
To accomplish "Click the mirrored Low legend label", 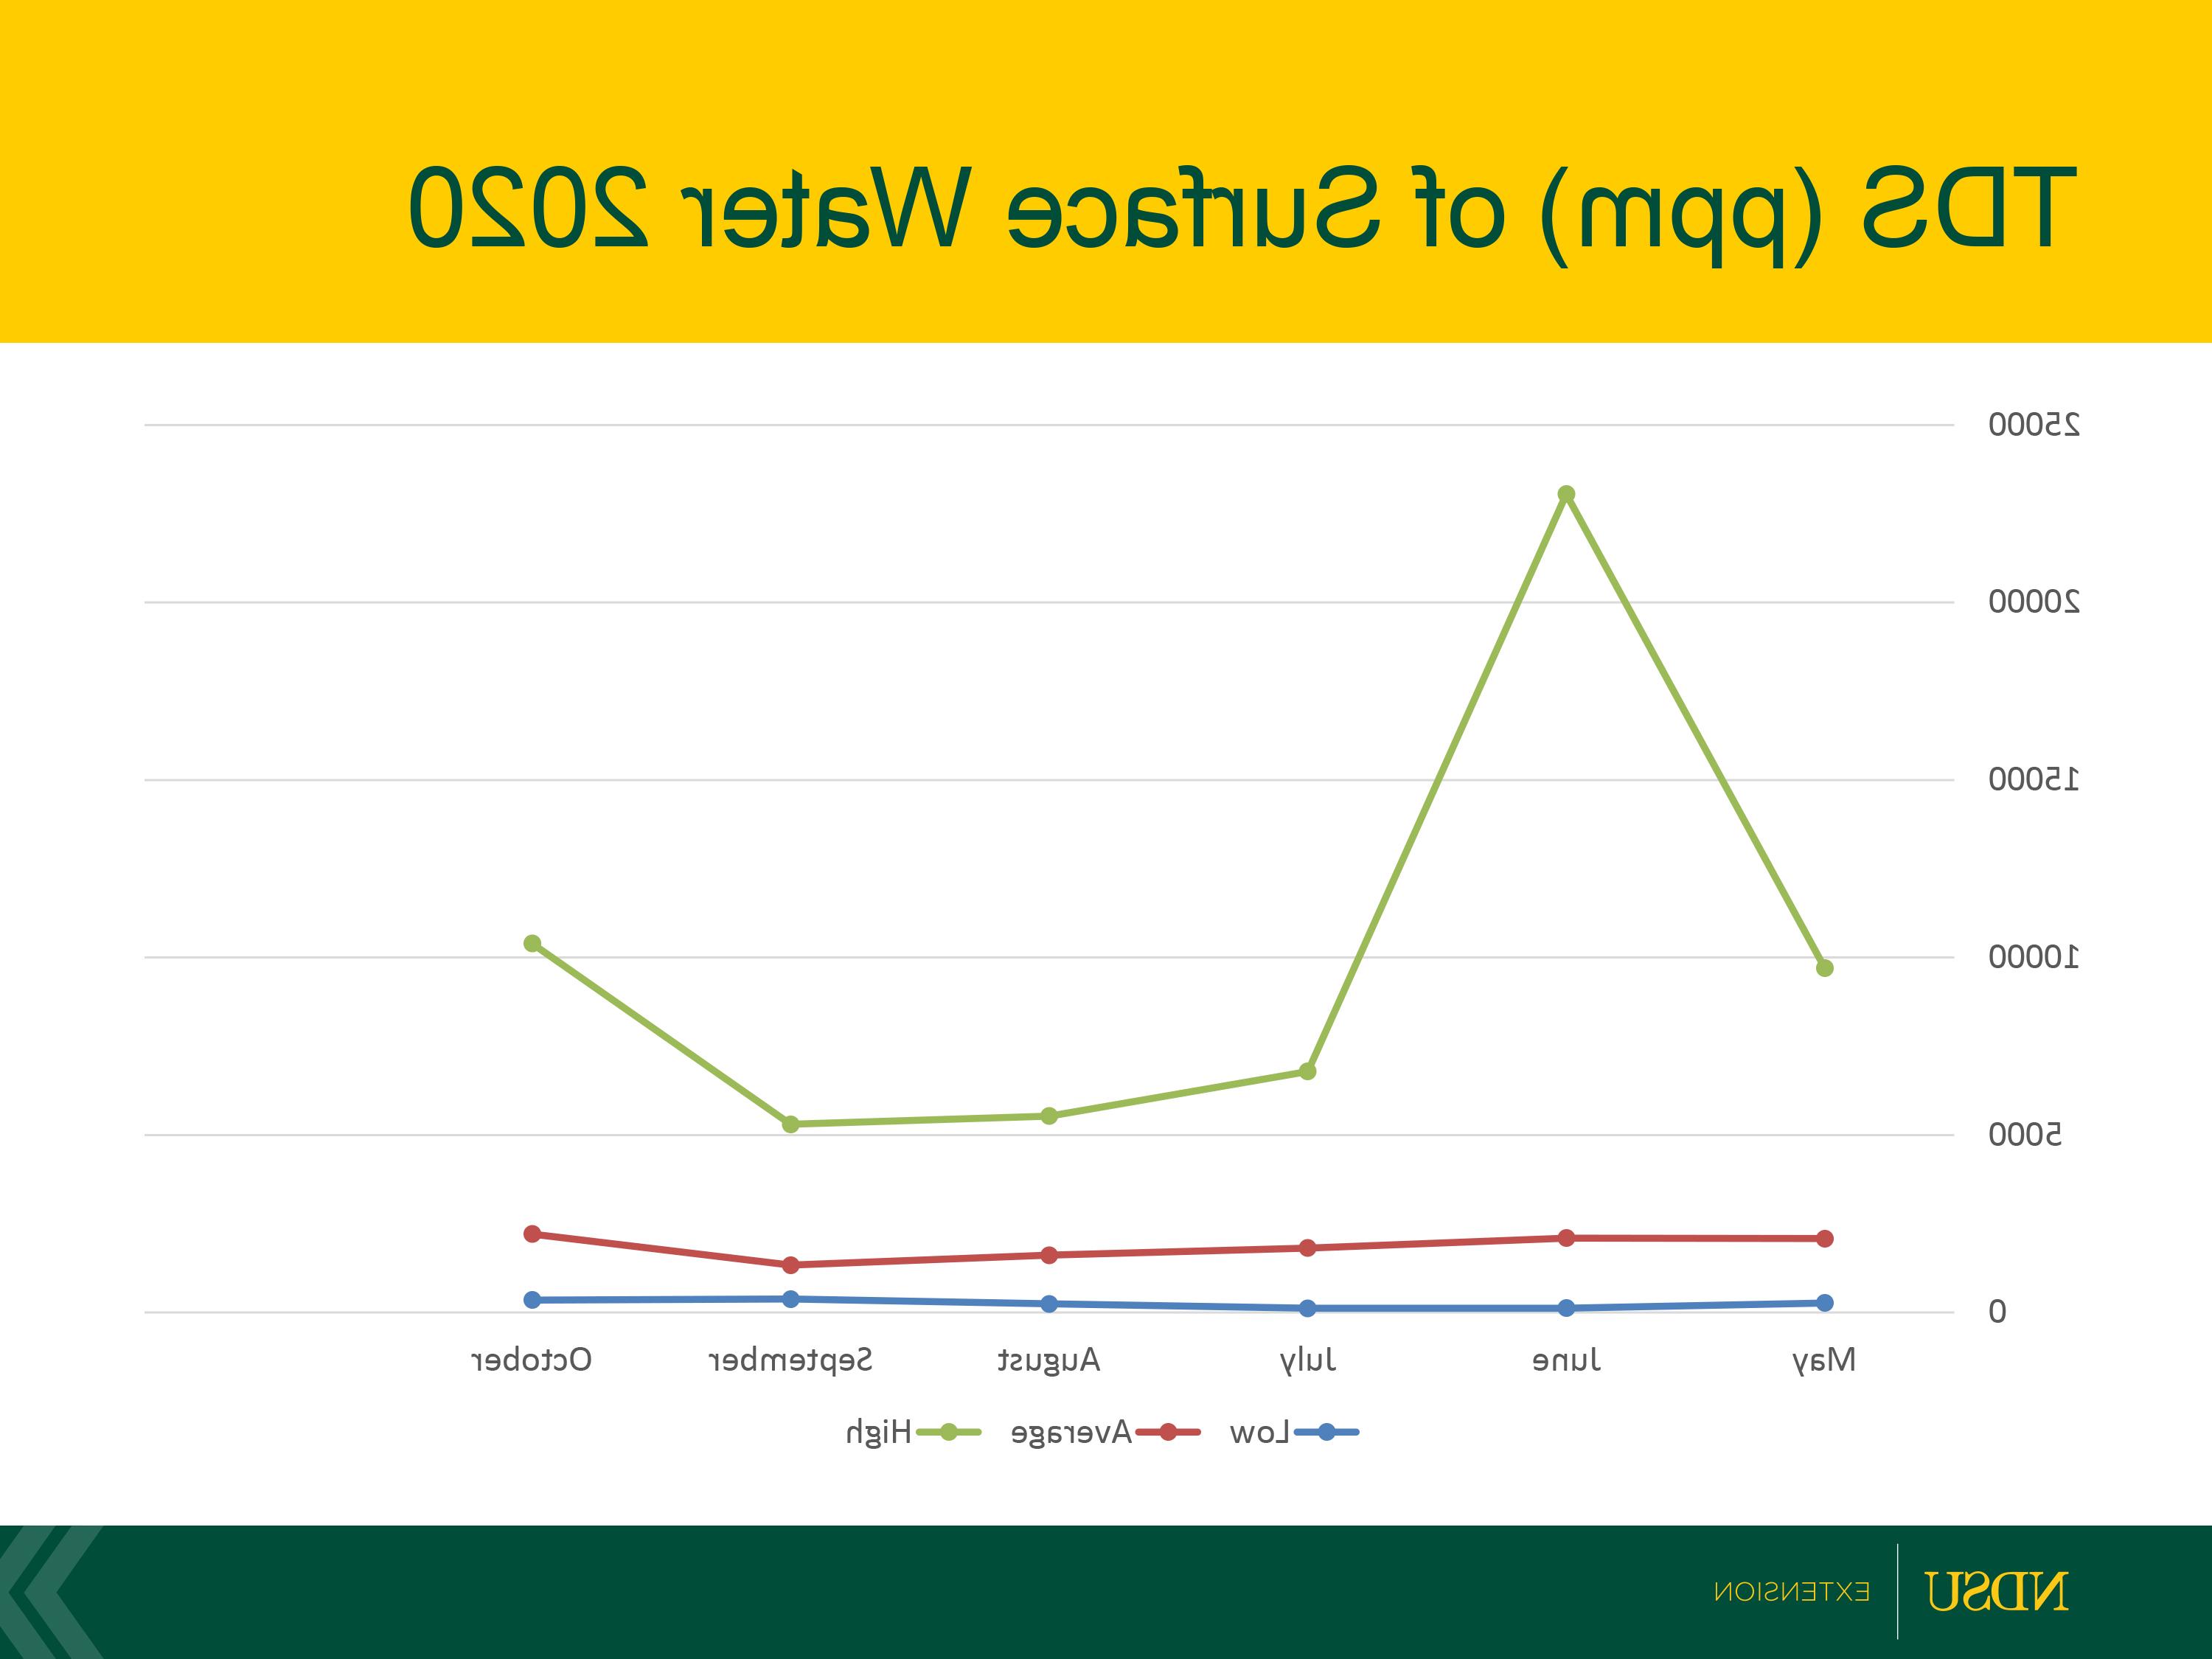I will (1260, 1433).
